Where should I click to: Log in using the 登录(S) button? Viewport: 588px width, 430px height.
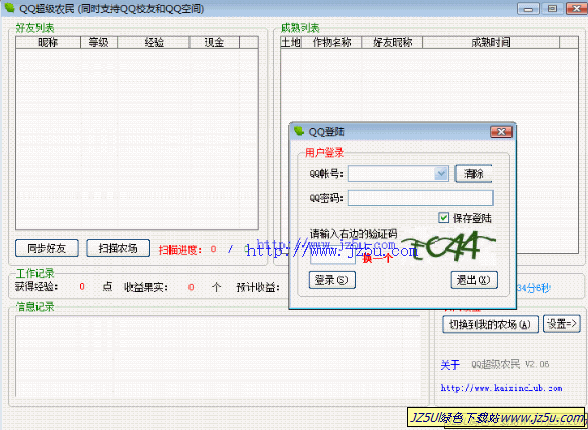pyautogui.click(x=332, y=280)
